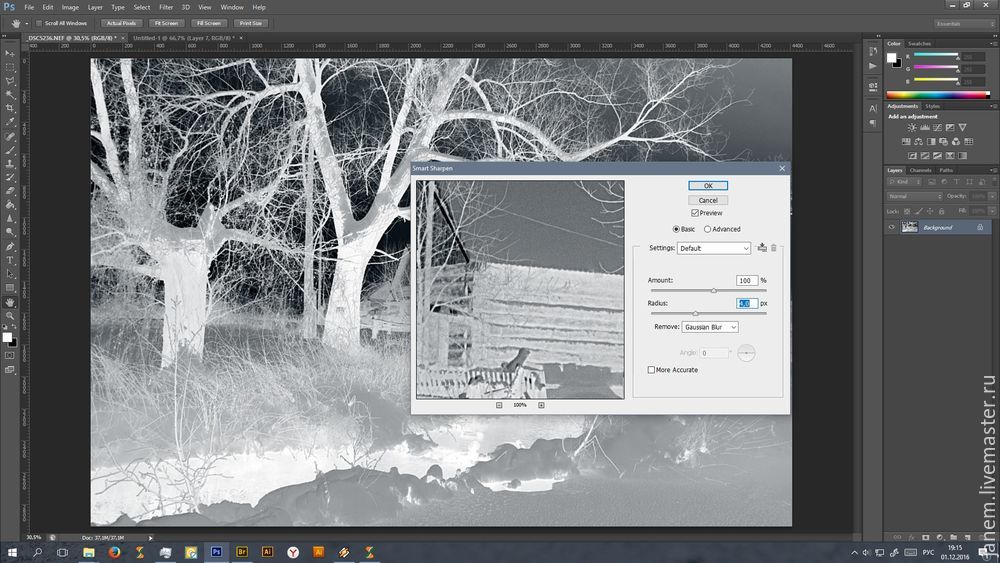This screenshot has width=1000, height=563.
Task: Click the Zoom out minus button under preview
Action: 498,405
